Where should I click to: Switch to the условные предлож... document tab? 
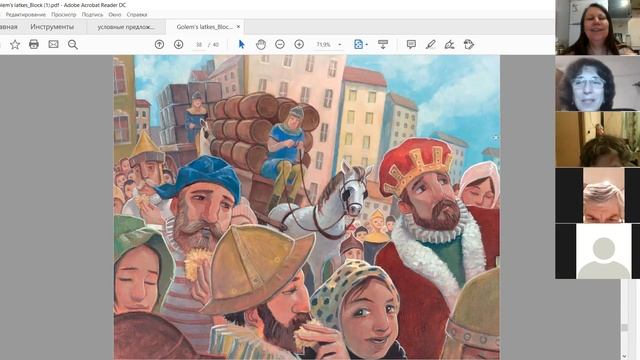click(126, 27)
